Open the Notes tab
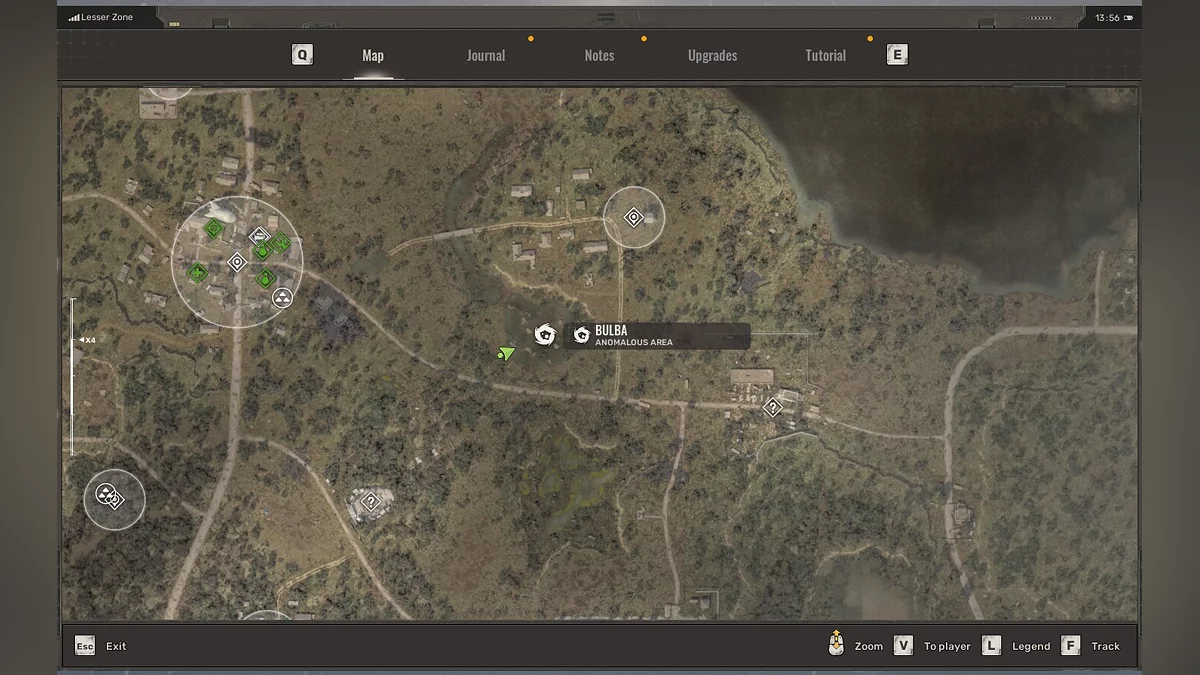 (x=599, y=55)
